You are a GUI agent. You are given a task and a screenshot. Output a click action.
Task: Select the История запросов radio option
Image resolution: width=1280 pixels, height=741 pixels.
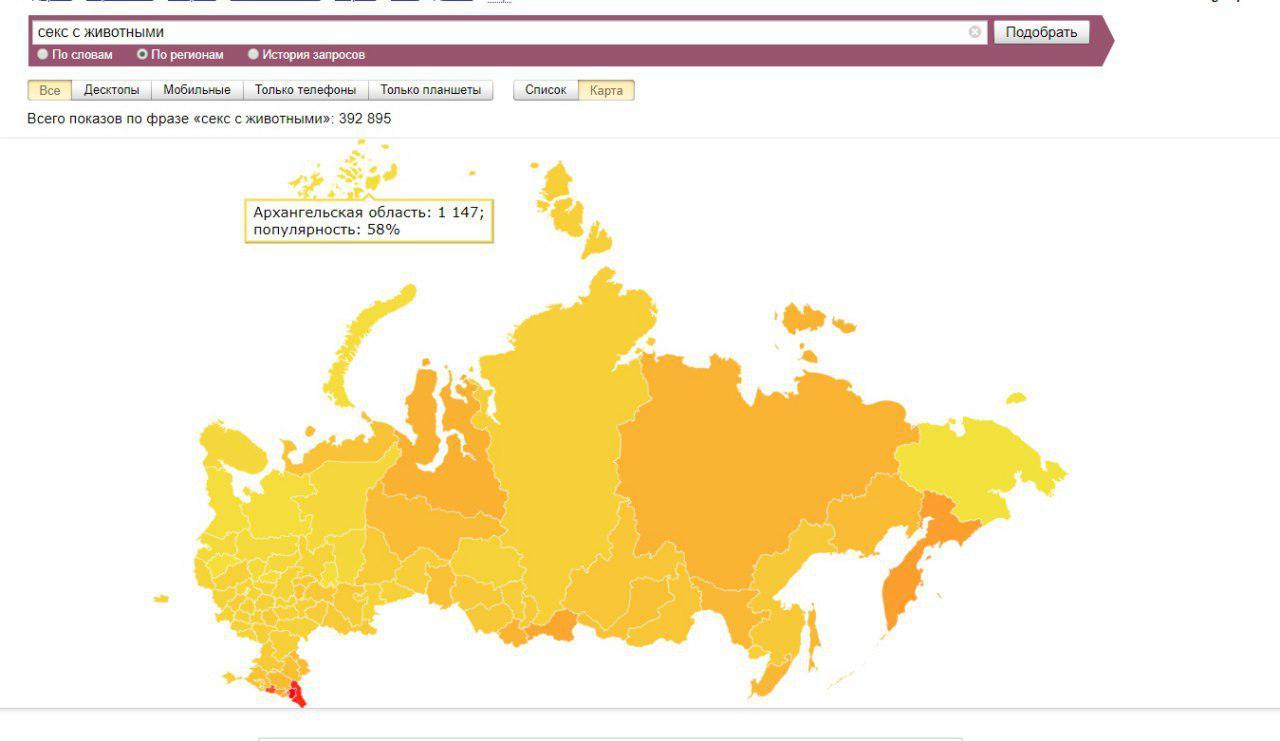(306, 55)
